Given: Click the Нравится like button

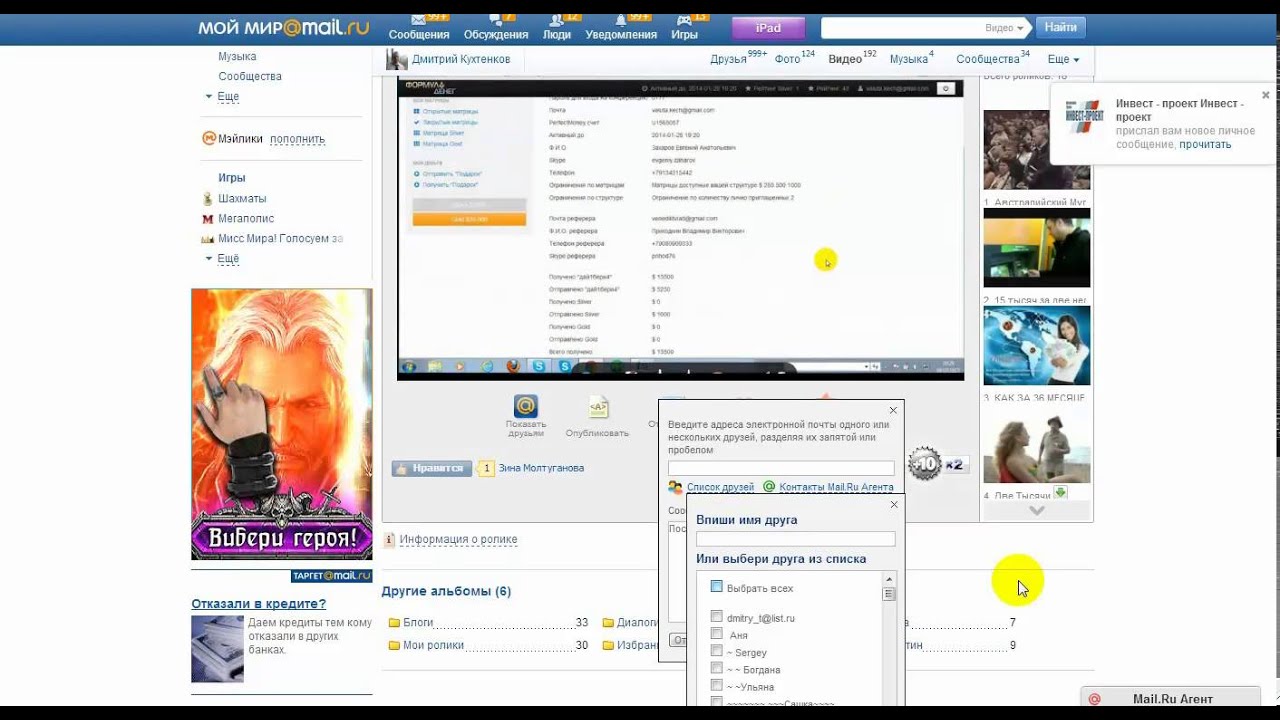Looking at the screenshot, I should coord(432,468).
